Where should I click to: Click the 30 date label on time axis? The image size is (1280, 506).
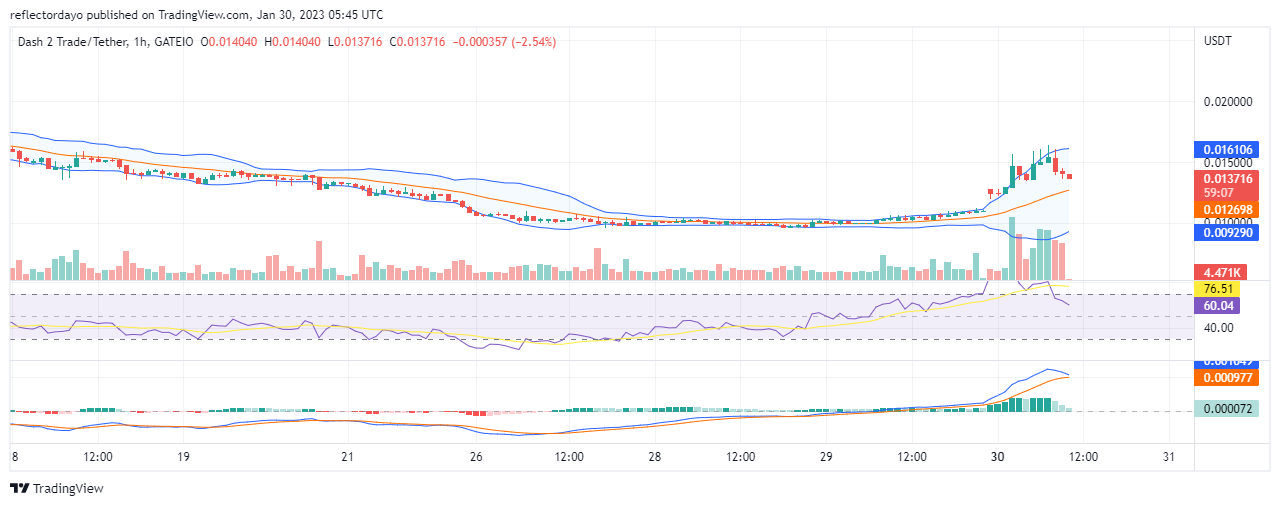click(997, 456)
